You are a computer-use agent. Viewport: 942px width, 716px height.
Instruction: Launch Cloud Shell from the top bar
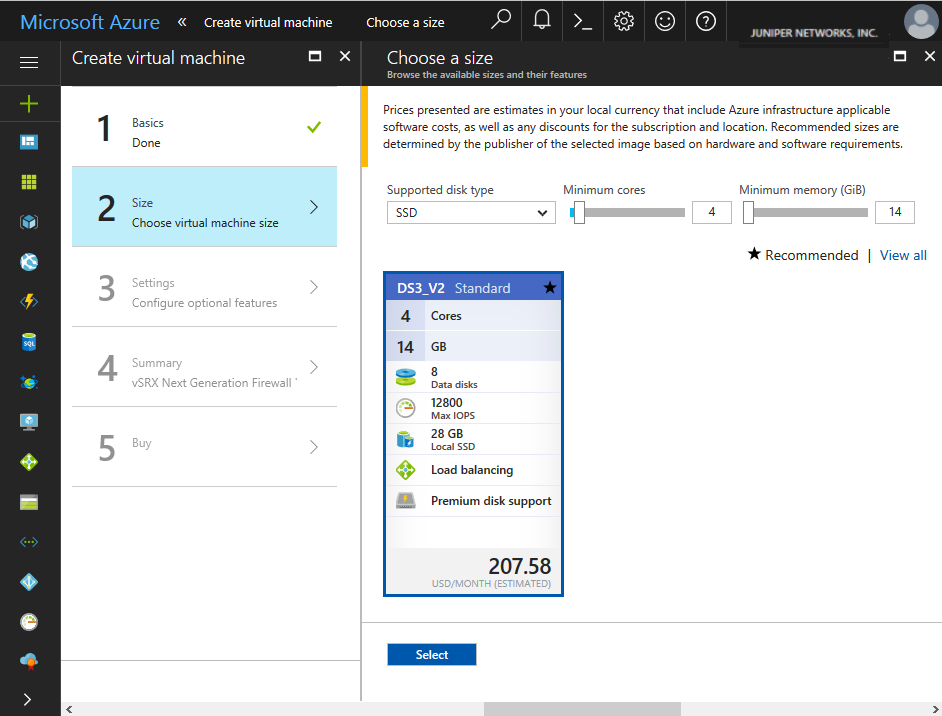point(583,21)
